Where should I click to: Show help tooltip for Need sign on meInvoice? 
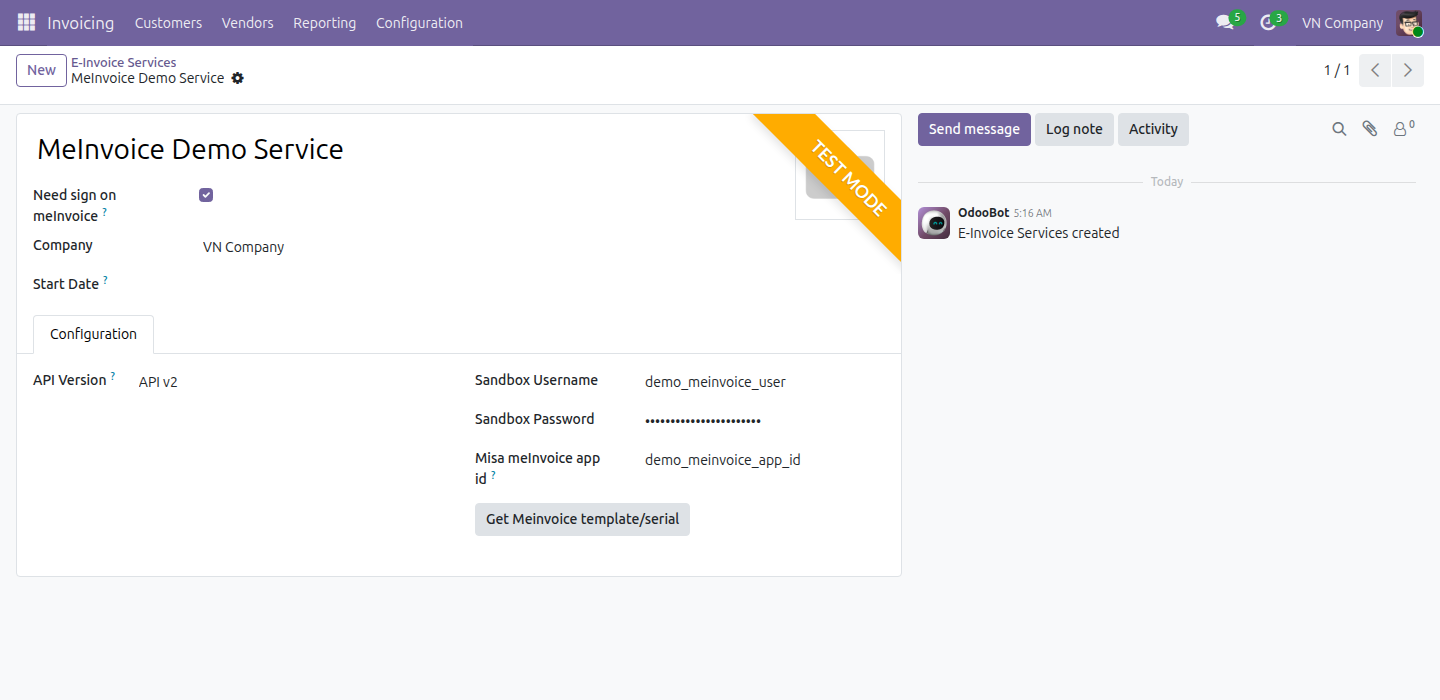(x=105, y=213)
